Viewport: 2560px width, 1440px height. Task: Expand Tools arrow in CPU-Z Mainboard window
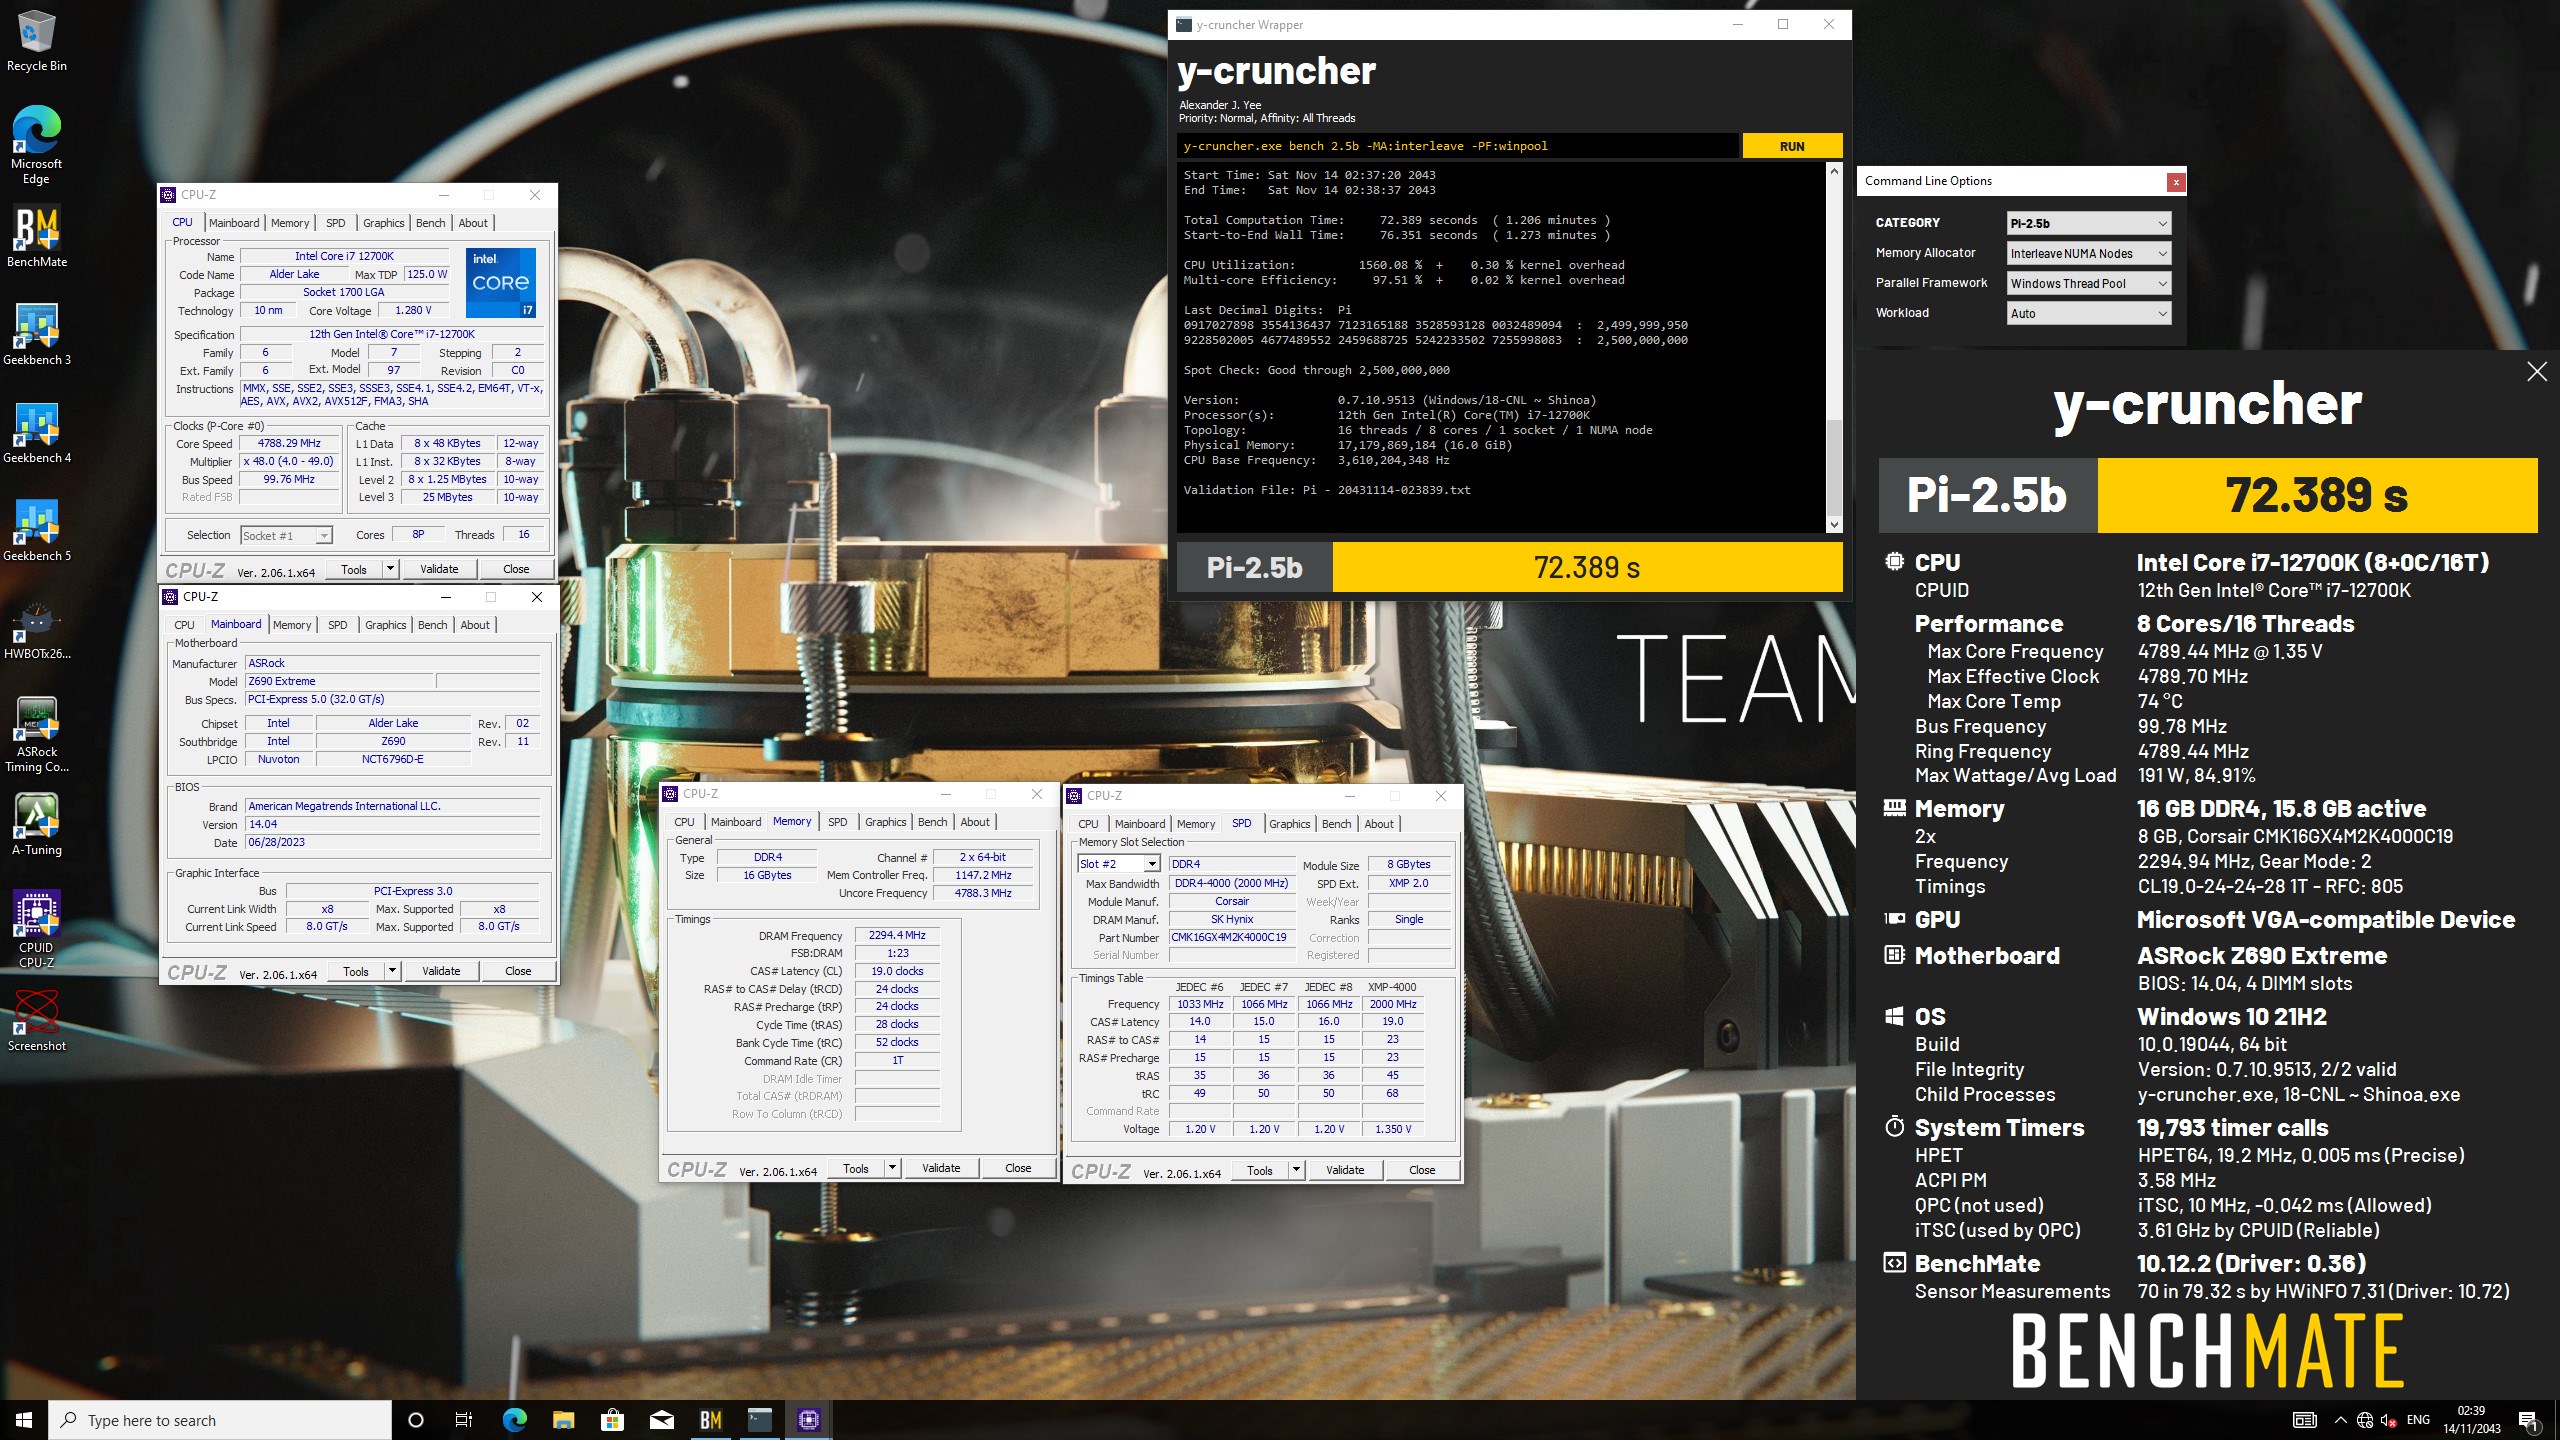(393, 971)
